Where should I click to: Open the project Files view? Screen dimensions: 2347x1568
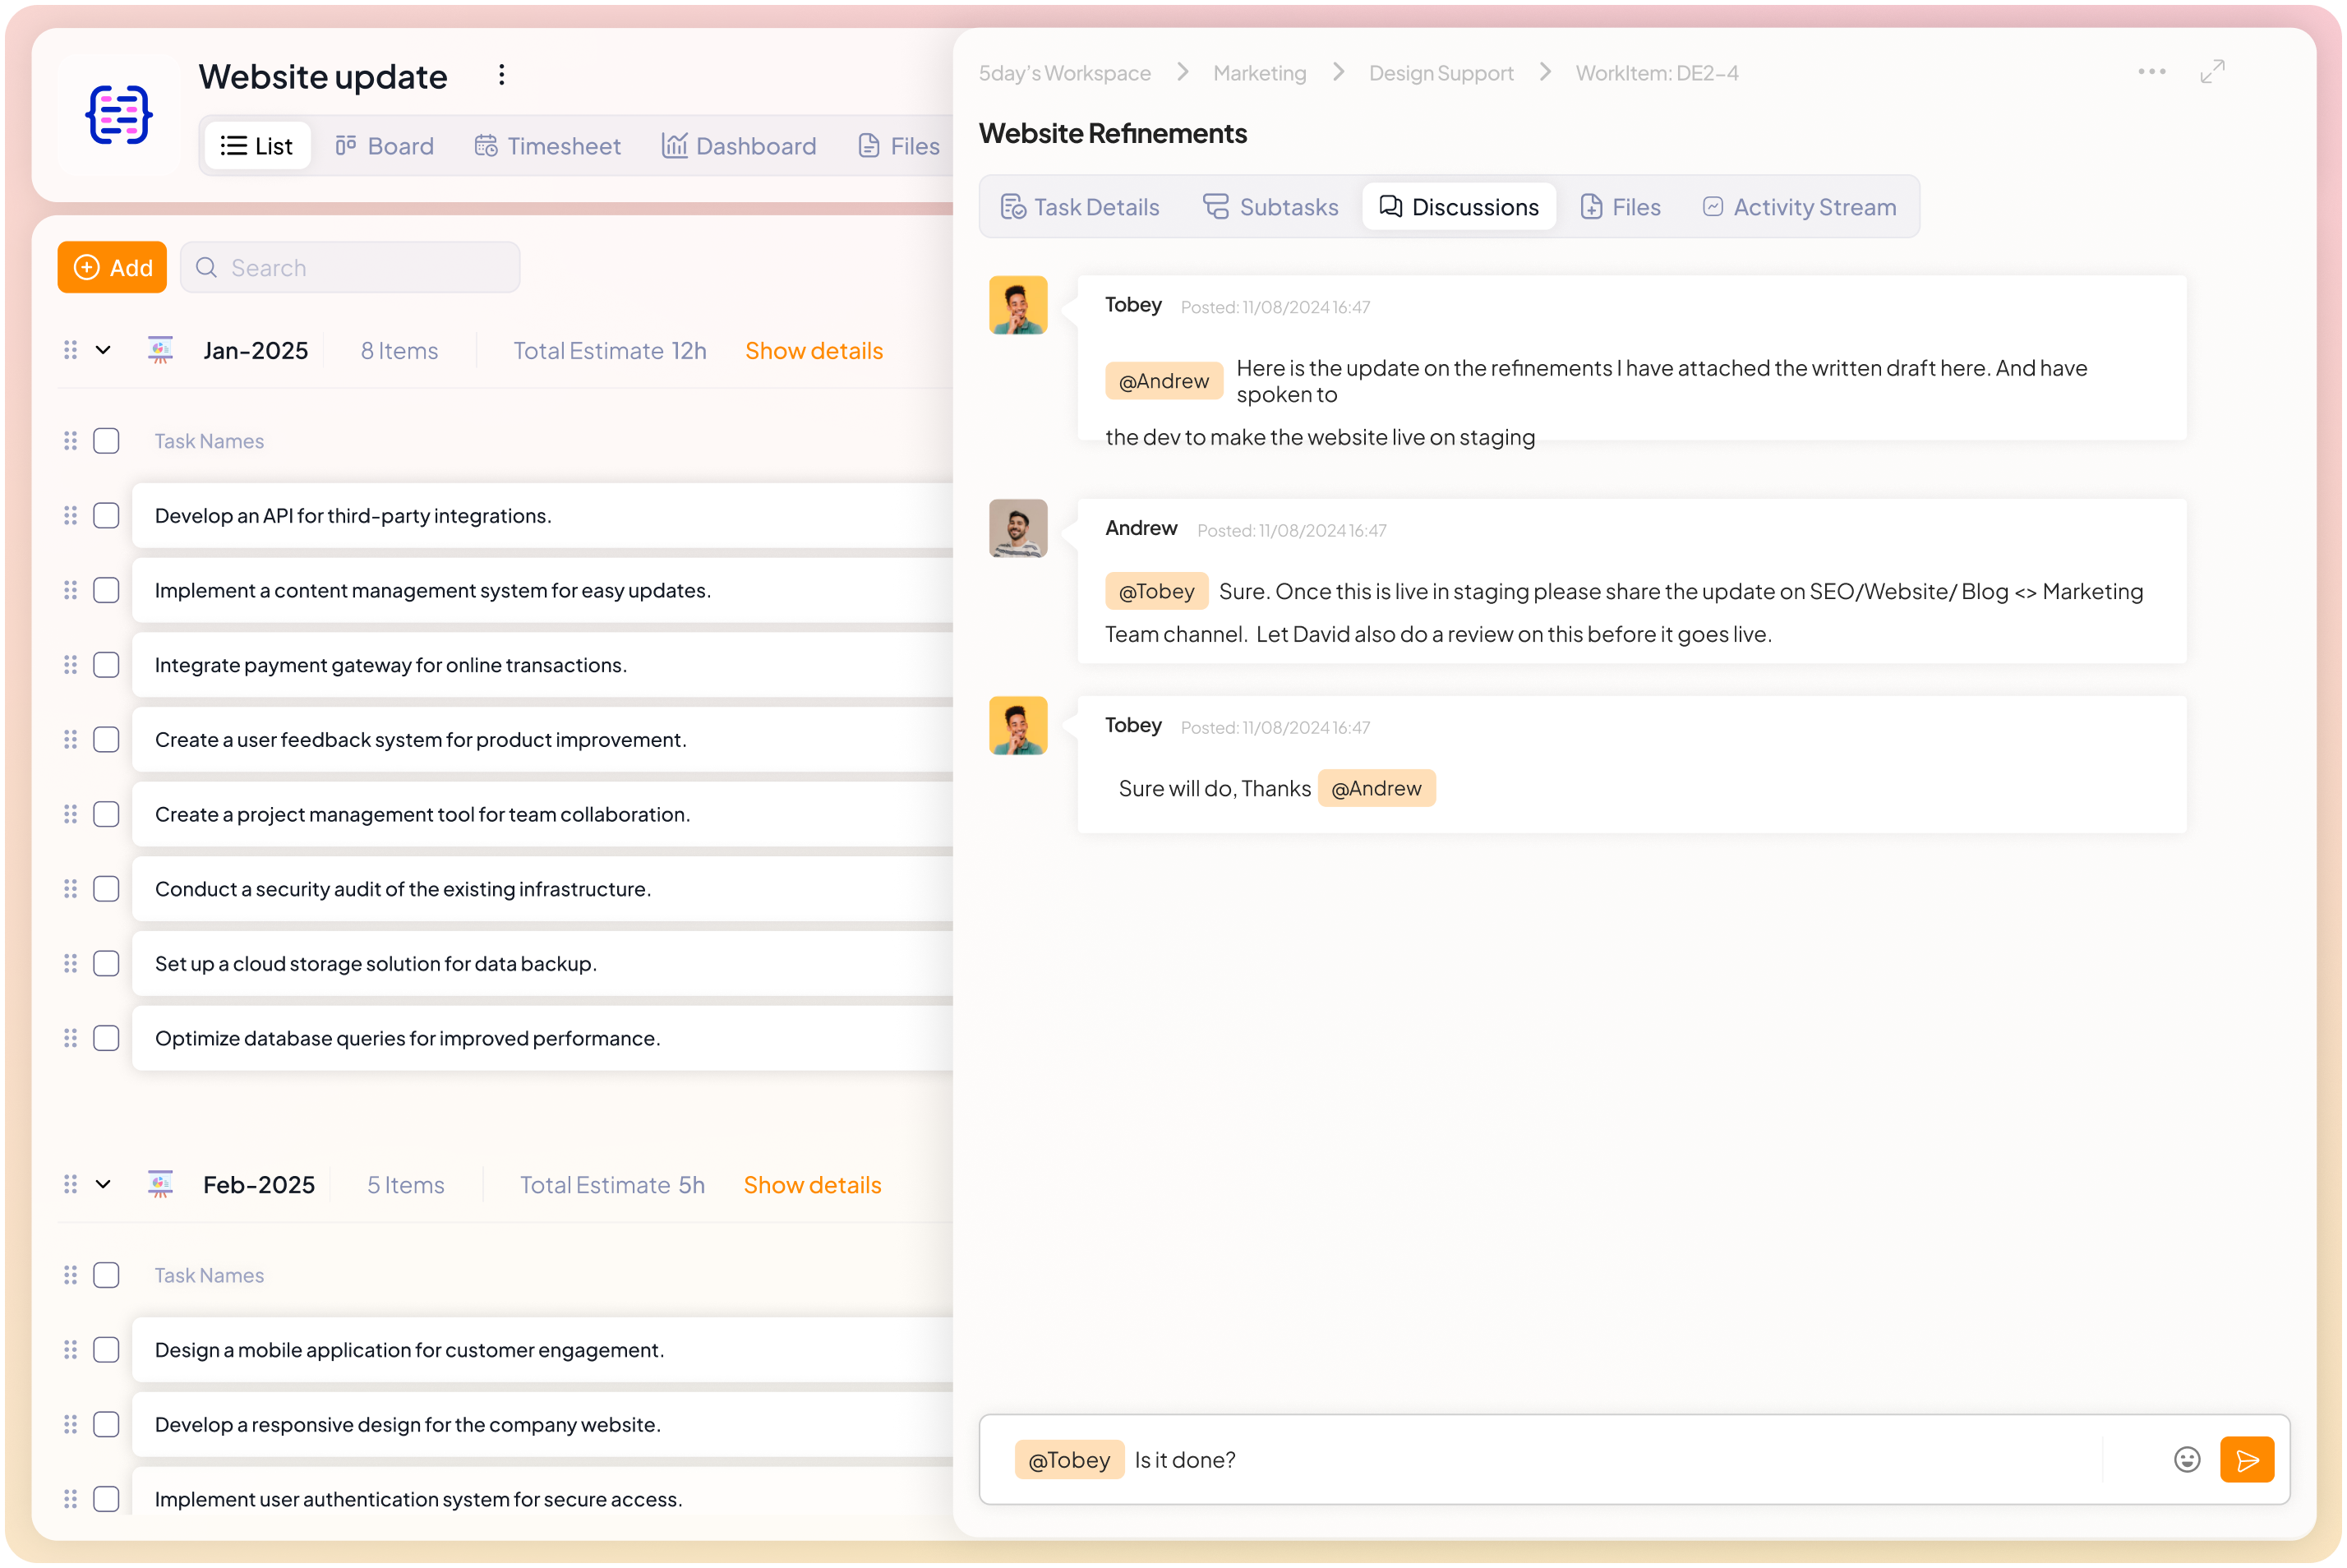click(897, 146)
